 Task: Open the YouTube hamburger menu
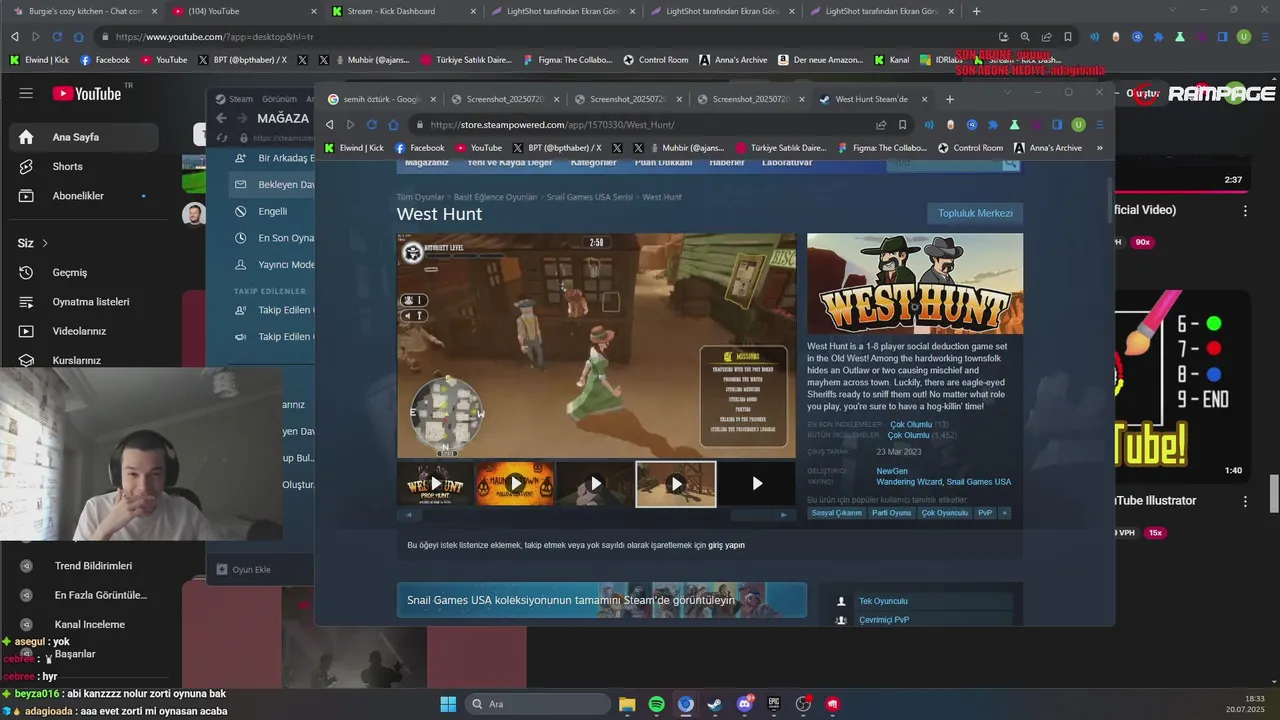[26, 93]
